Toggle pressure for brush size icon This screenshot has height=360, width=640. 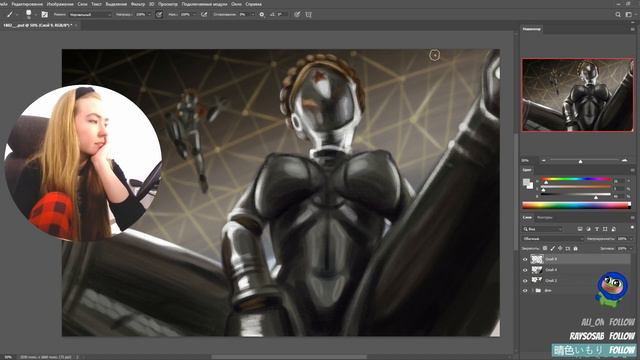click(297, 14)
